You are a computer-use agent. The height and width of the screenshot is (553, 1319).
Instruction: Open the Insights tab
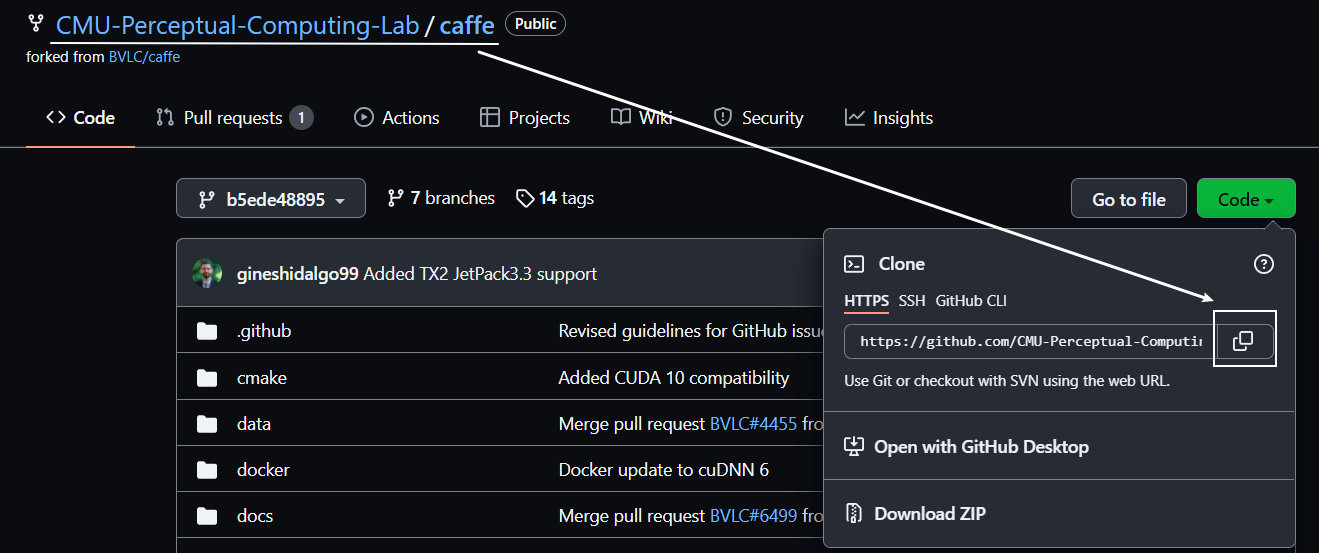point(889,118)
